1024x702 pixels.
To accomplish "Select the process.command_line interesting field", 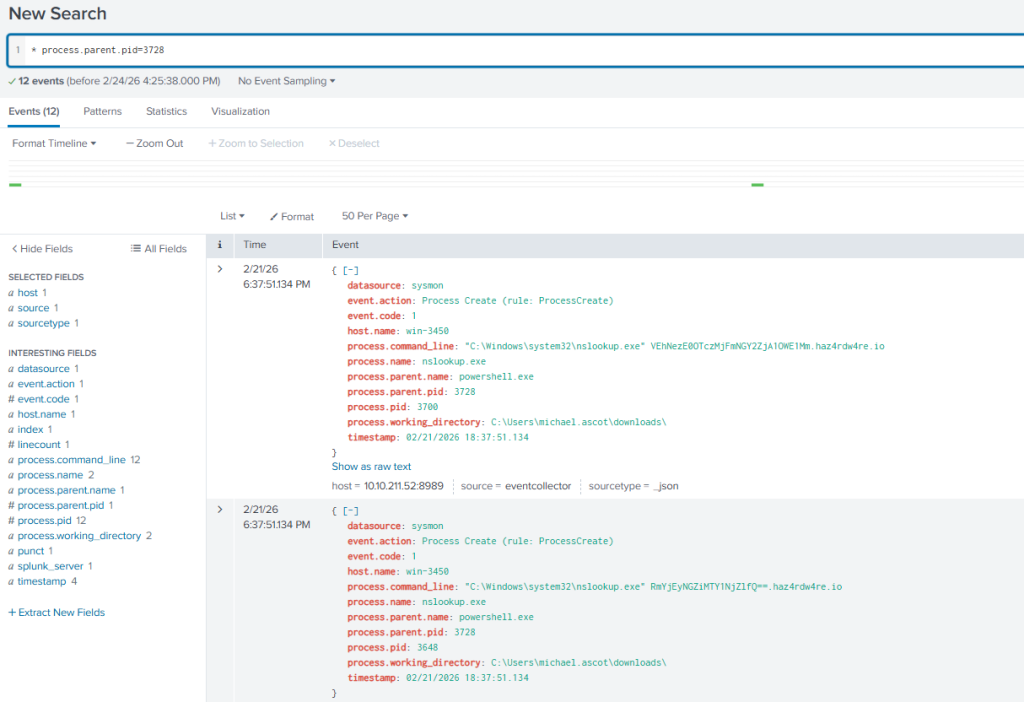I will (x=71, y=460).
